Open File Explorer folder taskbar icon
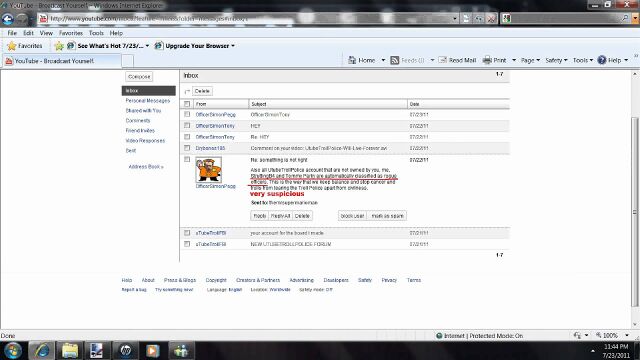The height and width of the screenshot is (360, 640). [70, 351]
